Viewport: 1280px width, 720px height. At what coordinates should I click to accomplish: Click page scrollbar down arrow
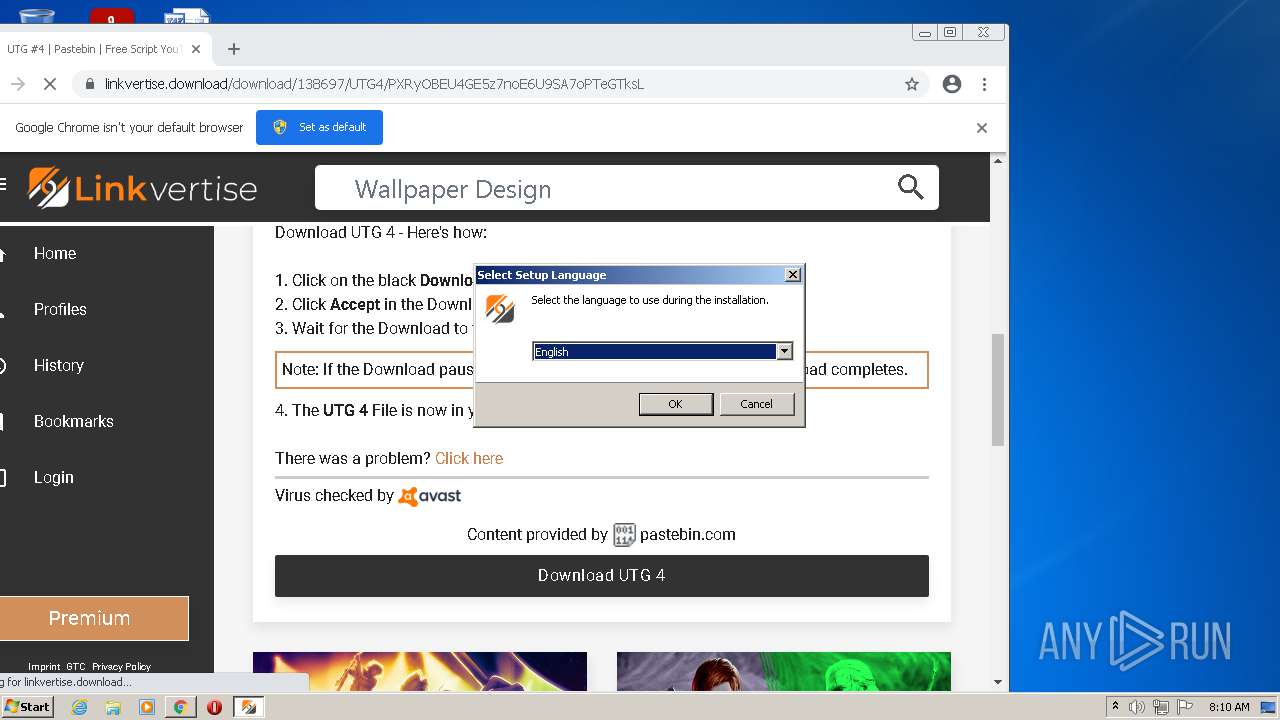tap(998, 682)
